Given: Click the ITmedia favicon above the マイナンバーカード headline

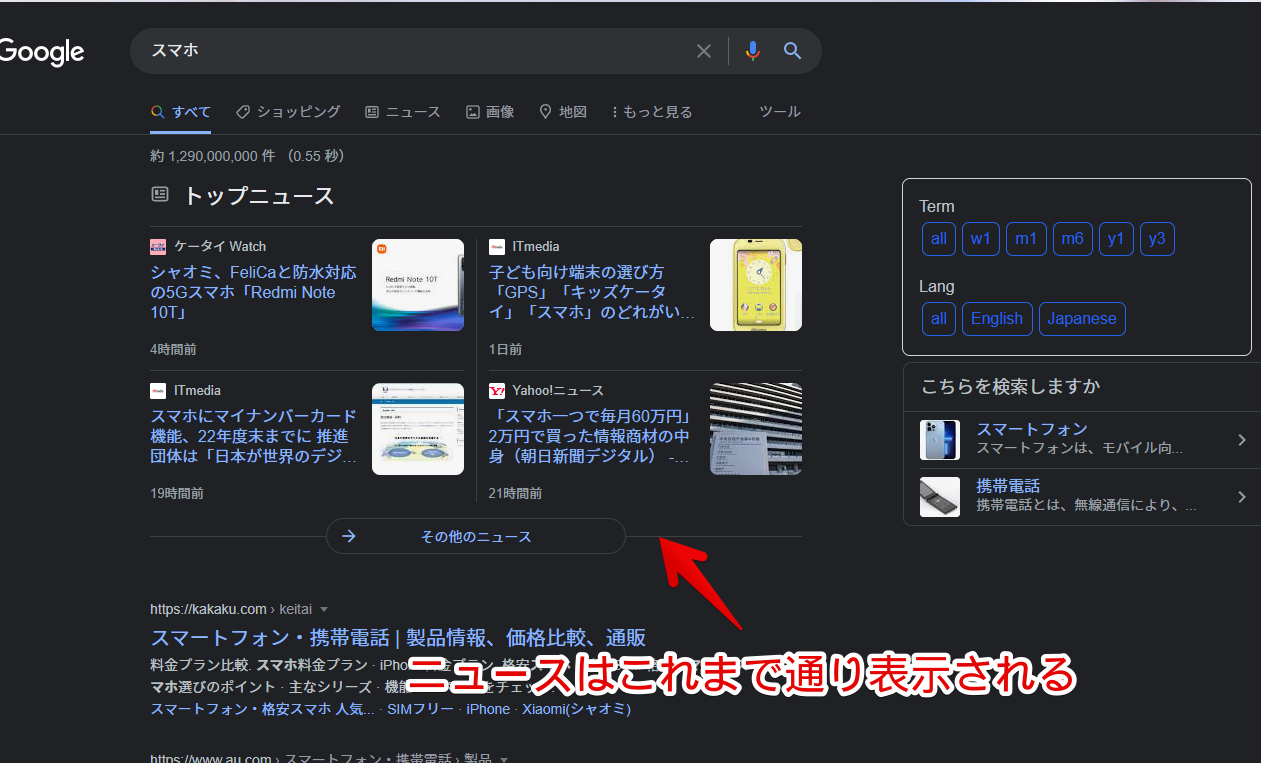Looking at the screenshot, I should coord(158,390).
